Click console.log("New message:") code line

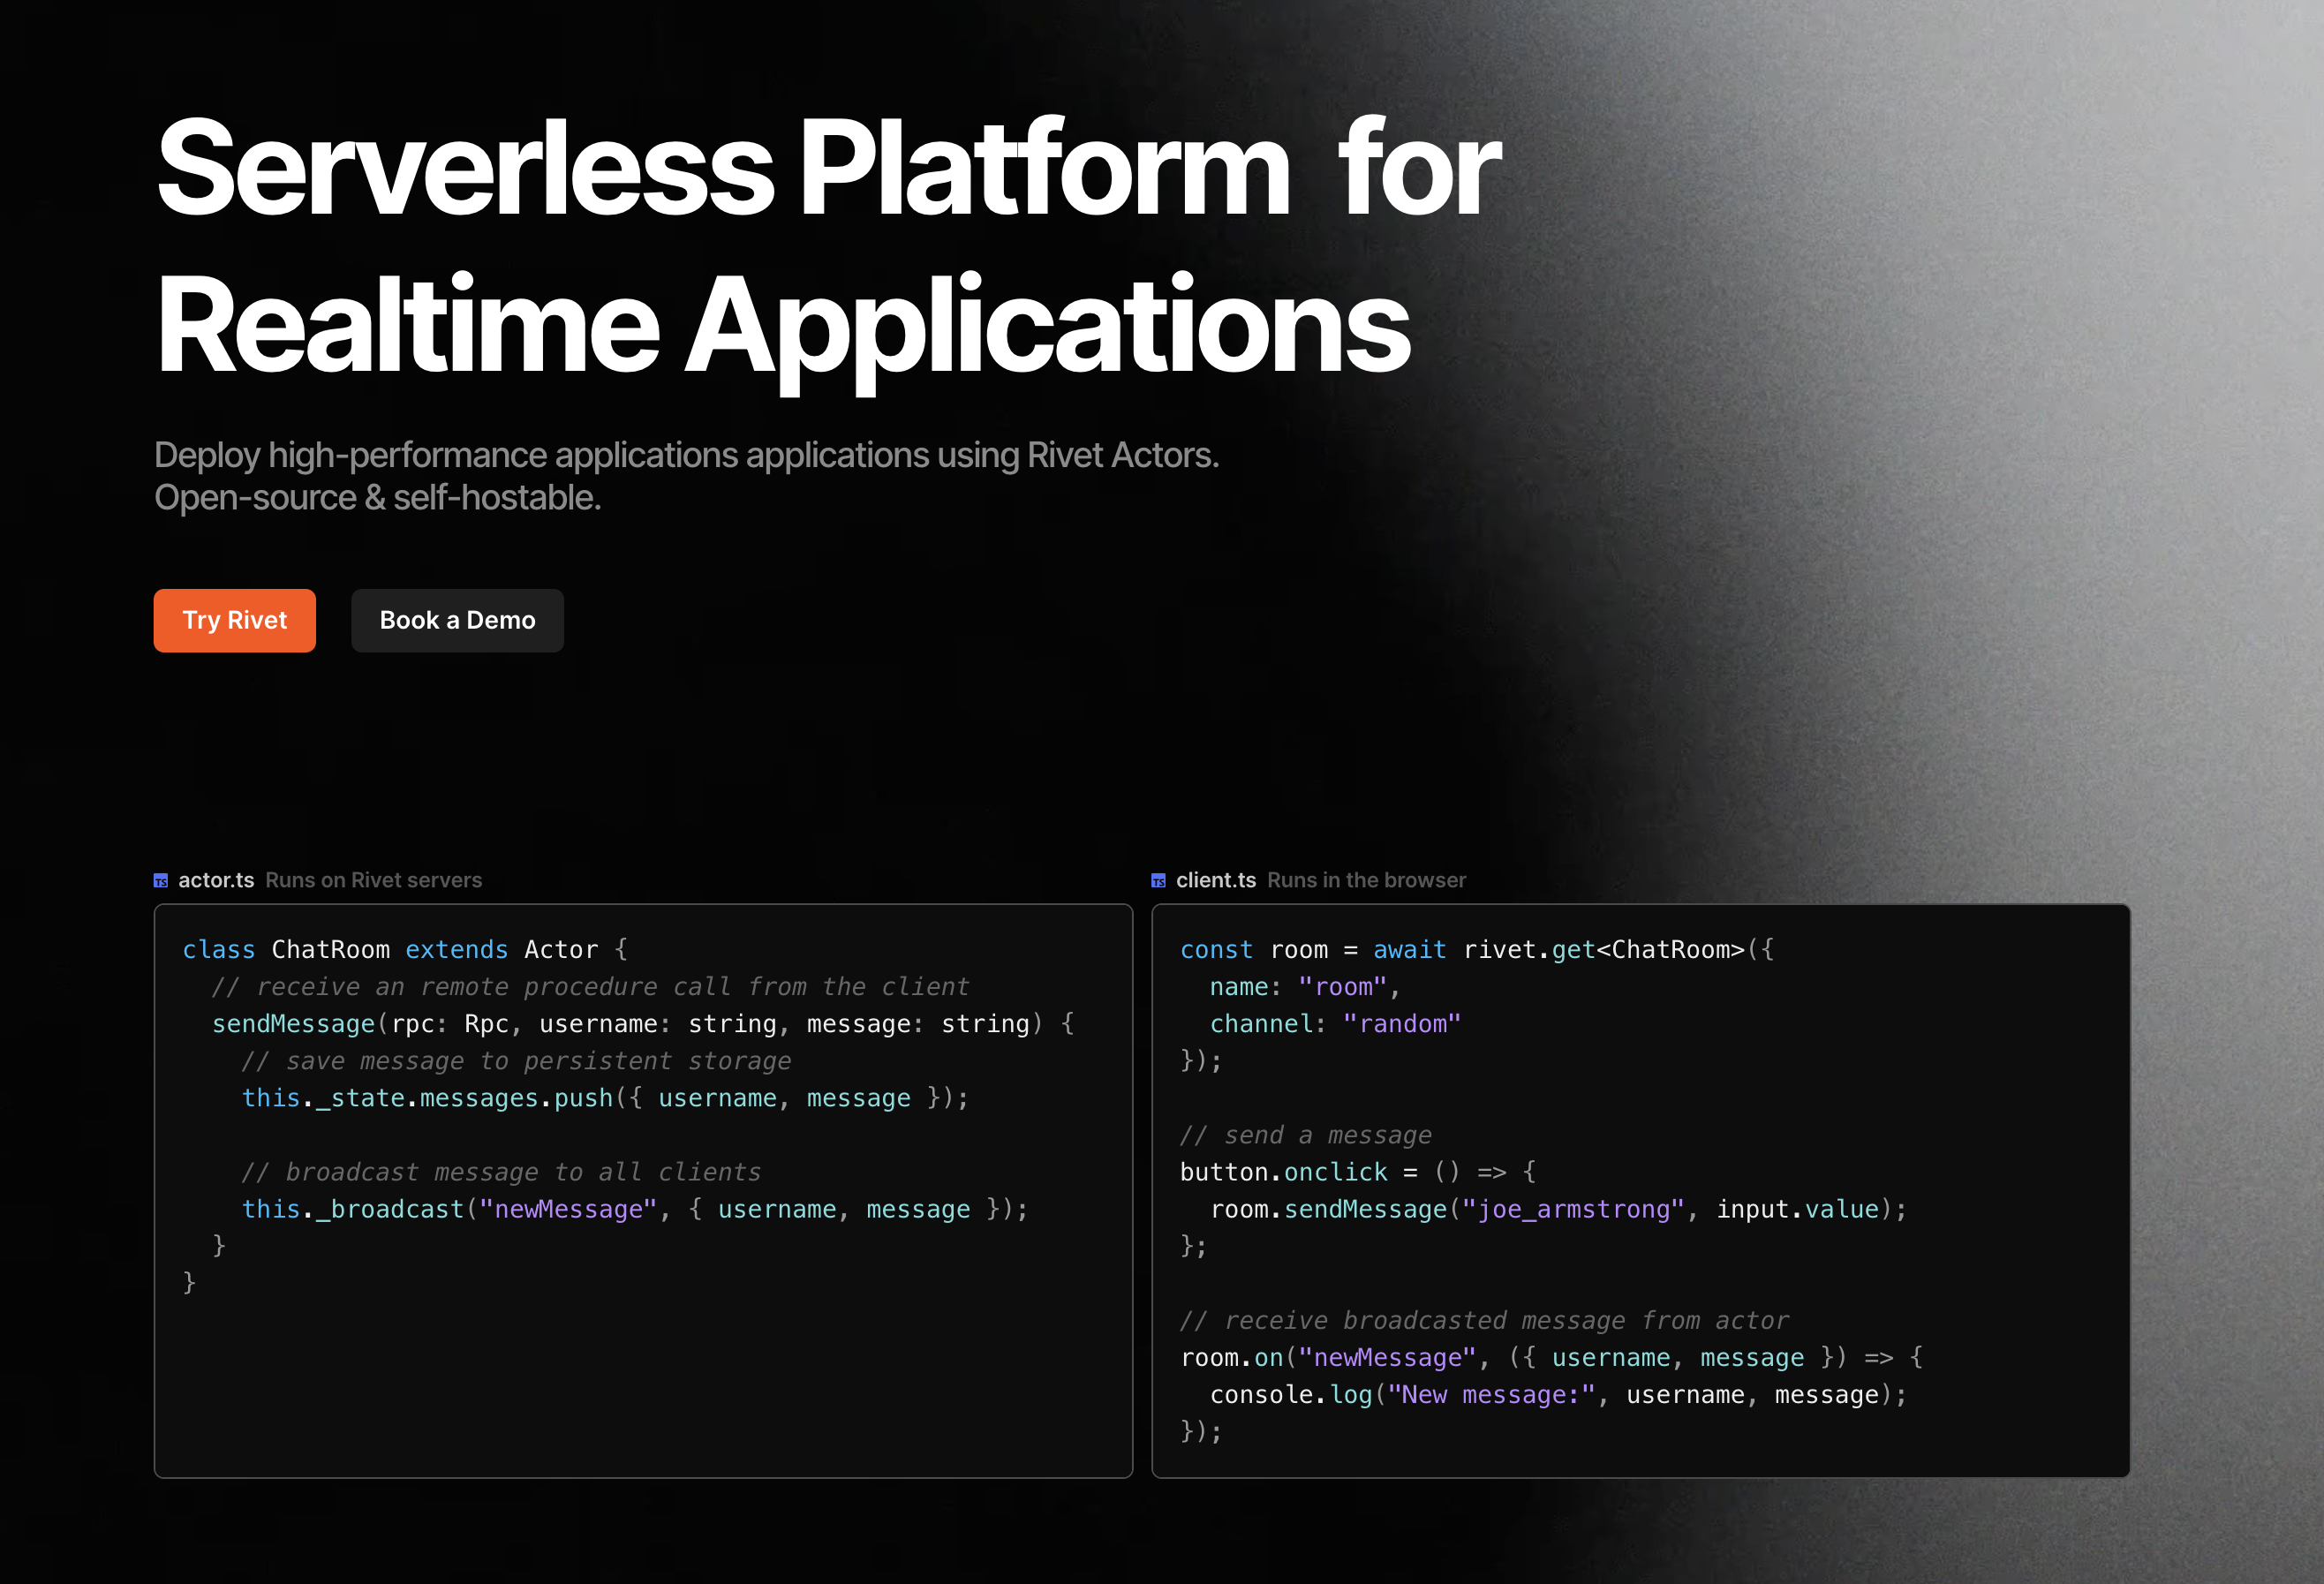1559,1394
